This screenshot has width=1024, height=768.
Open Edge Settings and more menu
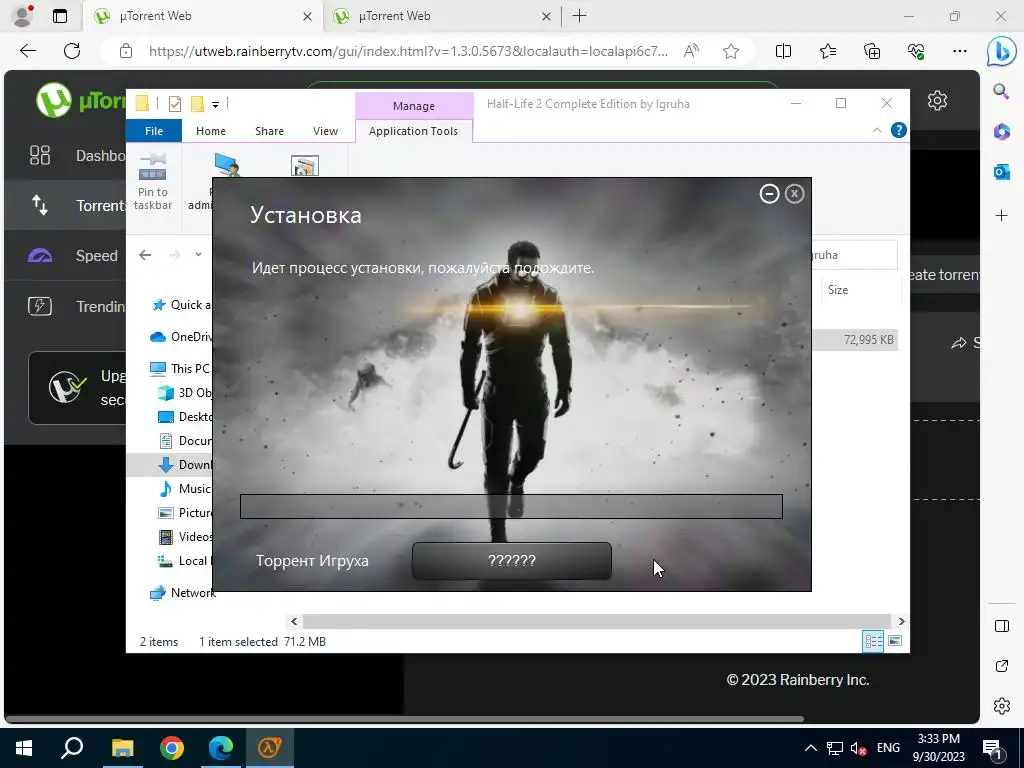tap(959, 51)
